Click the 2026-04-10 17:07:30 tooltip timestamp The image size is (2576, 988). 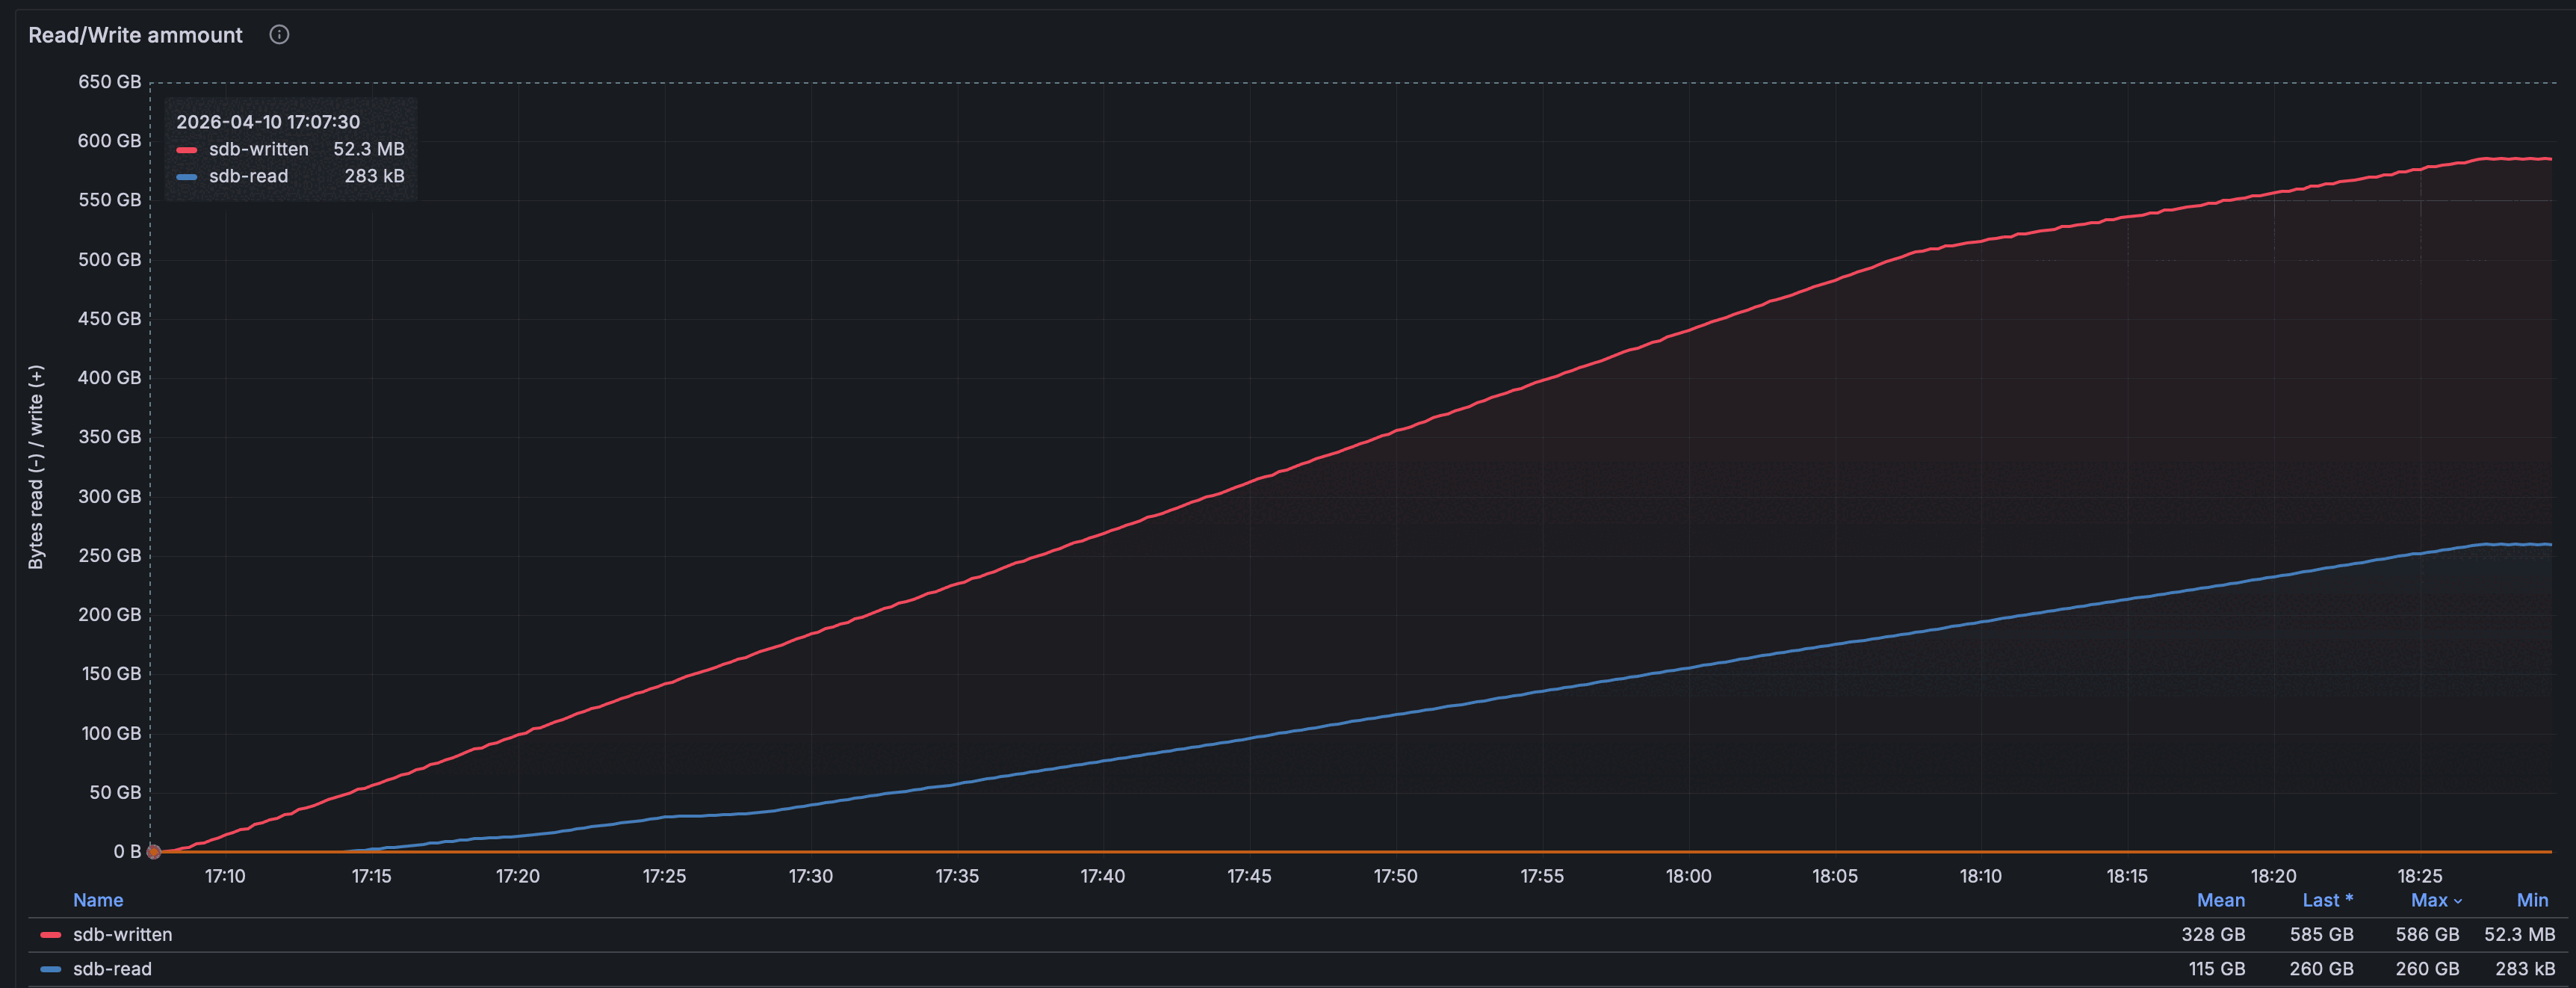point(268,122)
